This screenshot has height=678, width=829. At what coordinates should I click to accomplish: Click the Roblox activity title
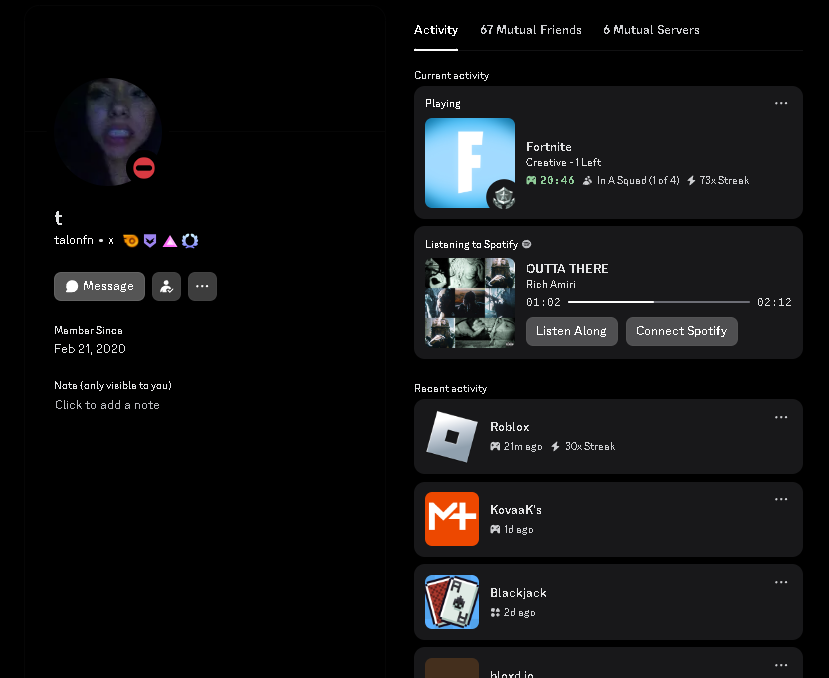510,427
